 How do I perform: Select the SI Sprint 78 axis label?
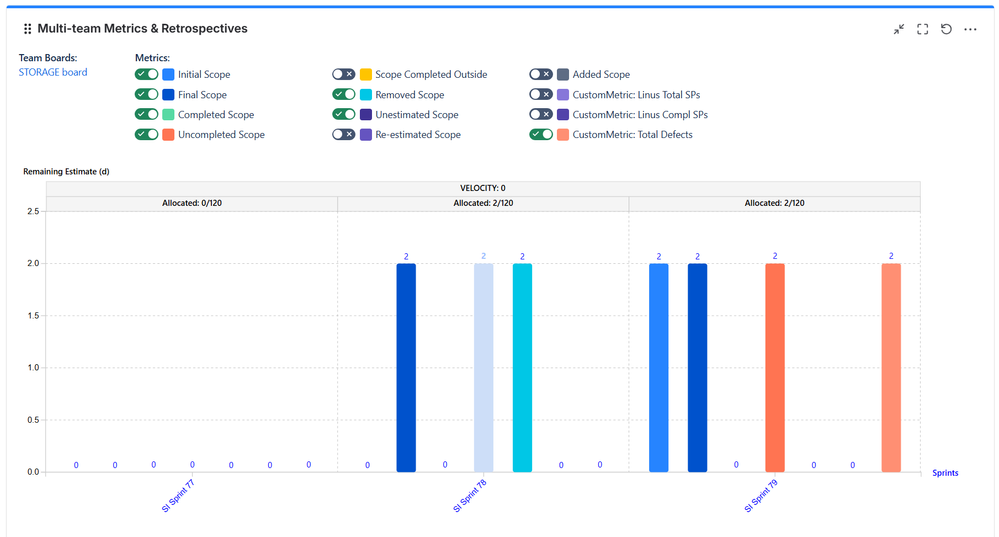(x=470, y=496)
